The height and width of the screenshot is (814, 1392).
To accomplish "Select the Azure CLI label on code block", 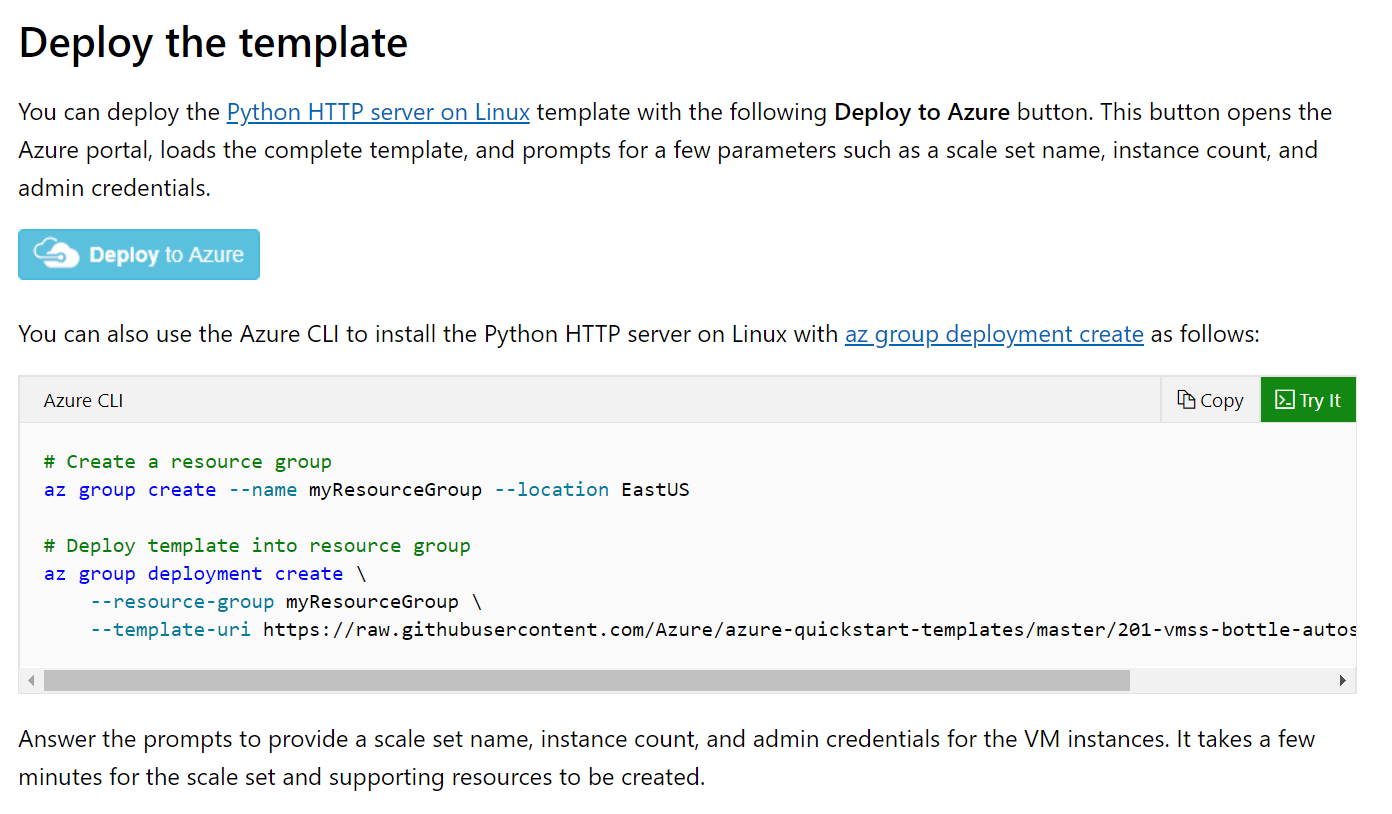I will [83, 400].
